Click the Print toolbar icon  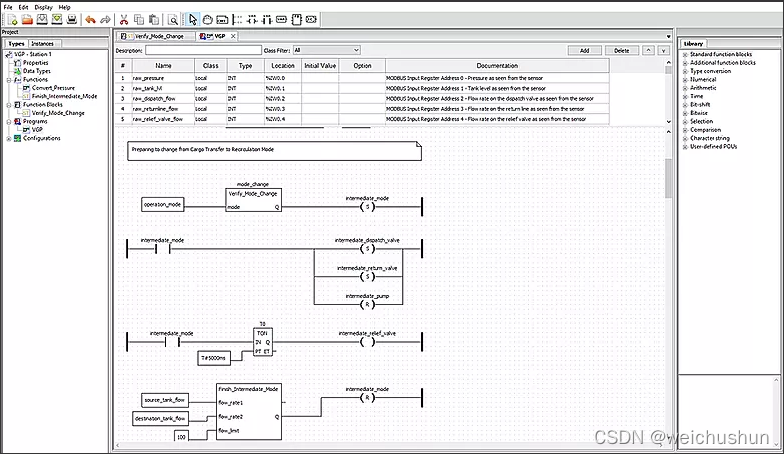[72, 20]
